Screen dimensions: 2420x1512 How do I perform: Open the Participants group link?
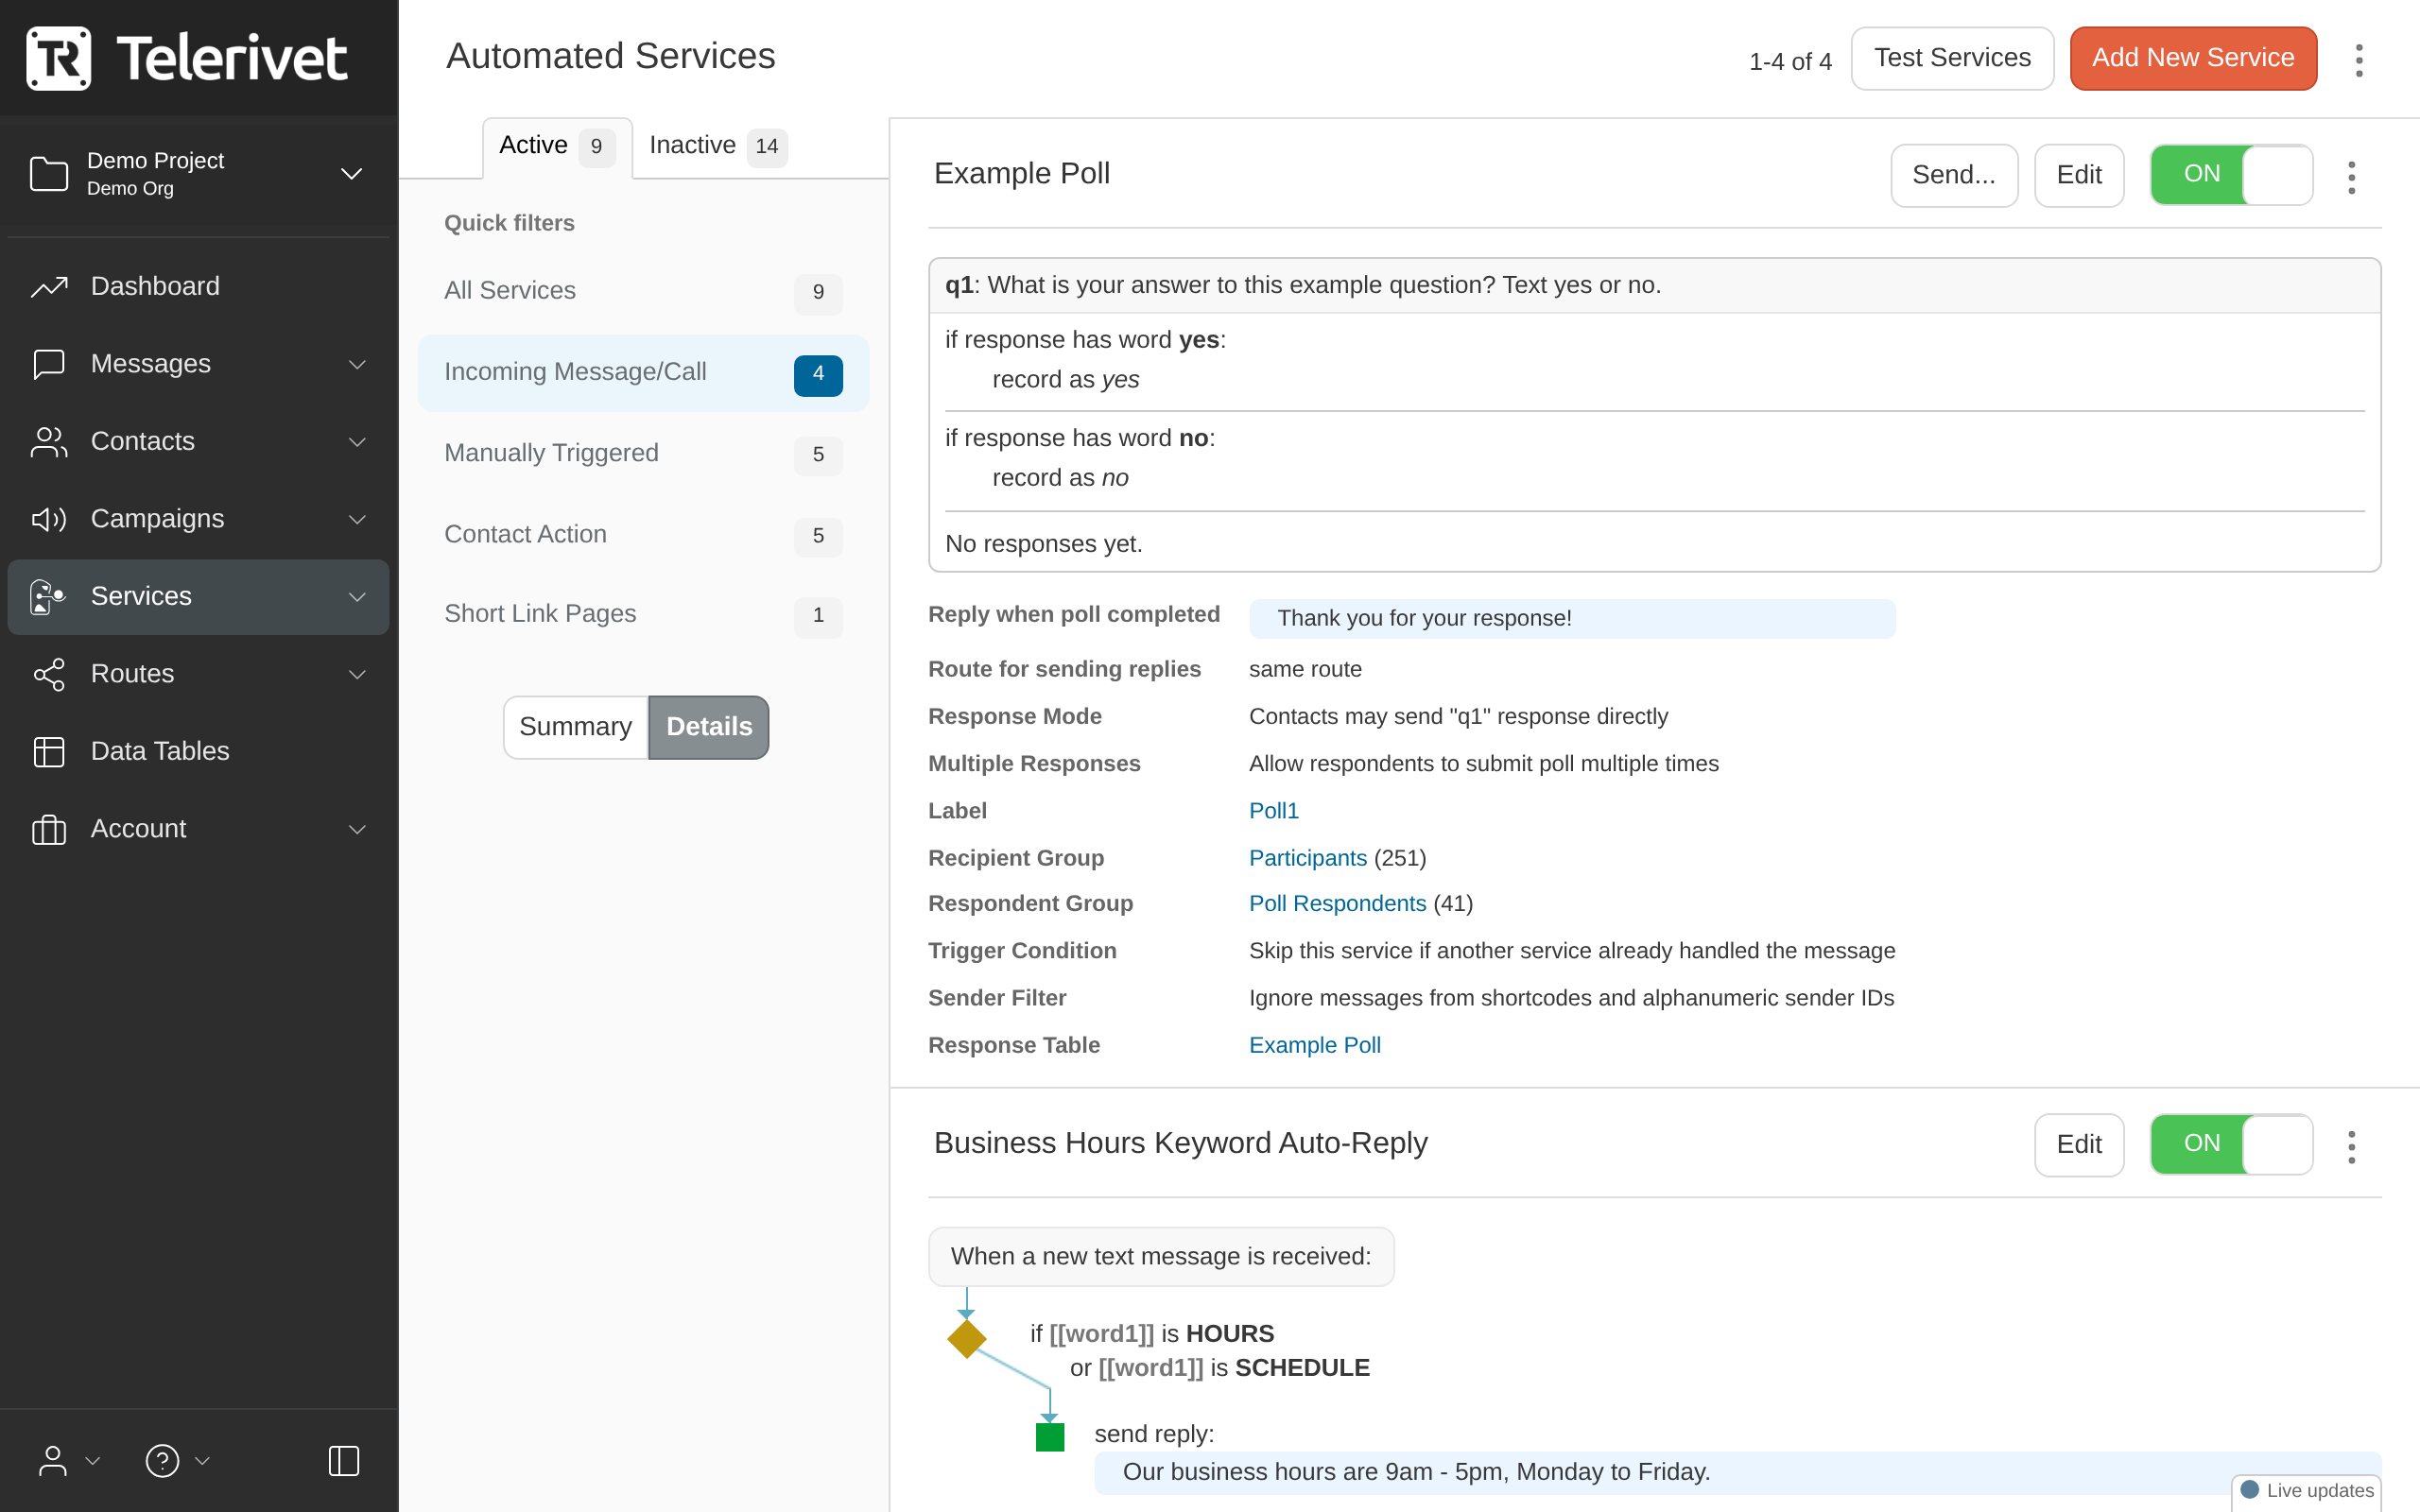[x=1307, y=858]
